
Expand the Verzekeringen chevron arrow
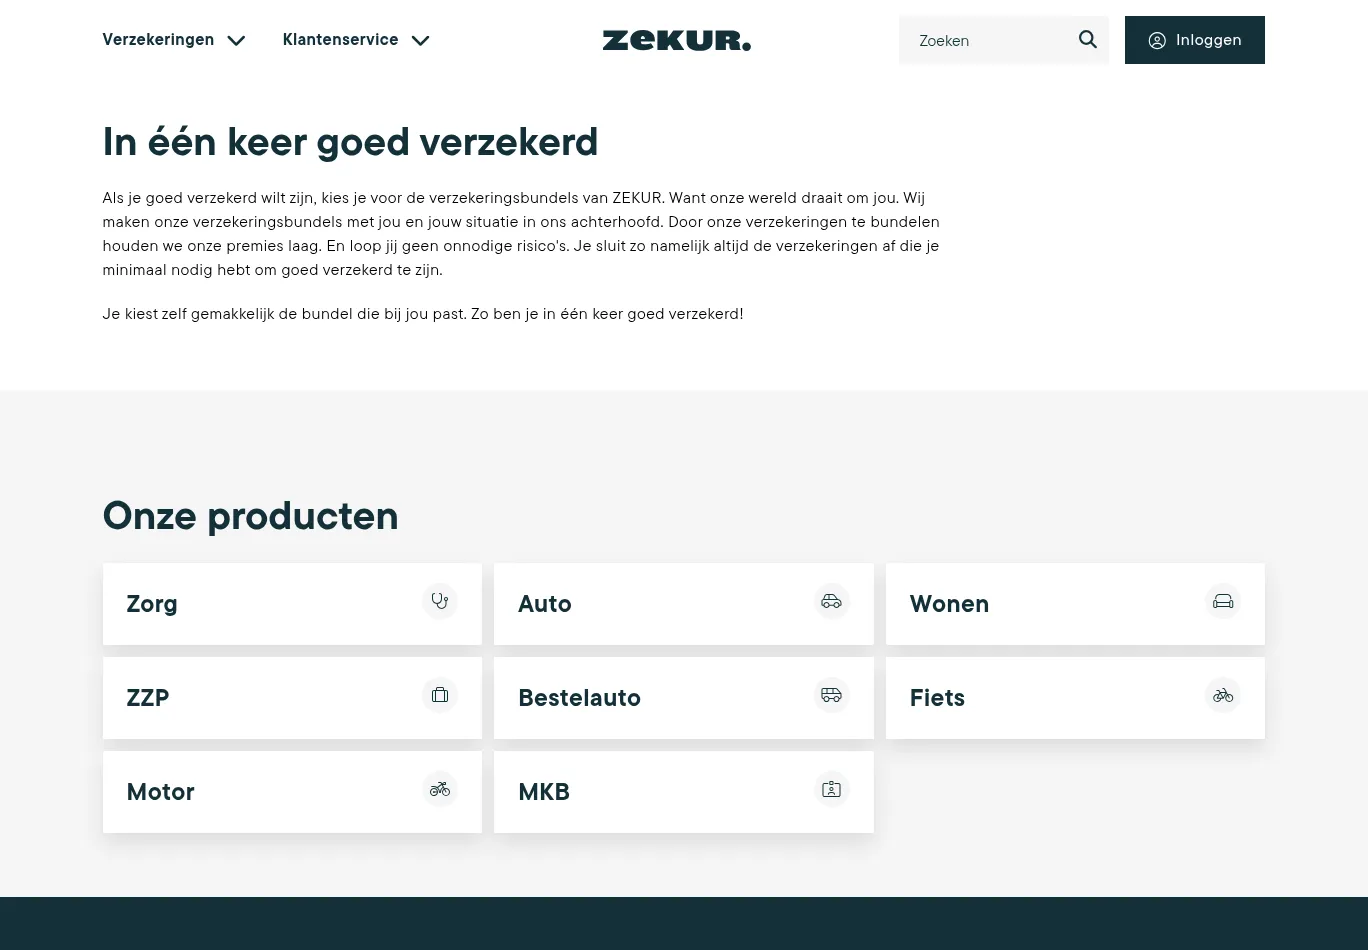(236, 41)
